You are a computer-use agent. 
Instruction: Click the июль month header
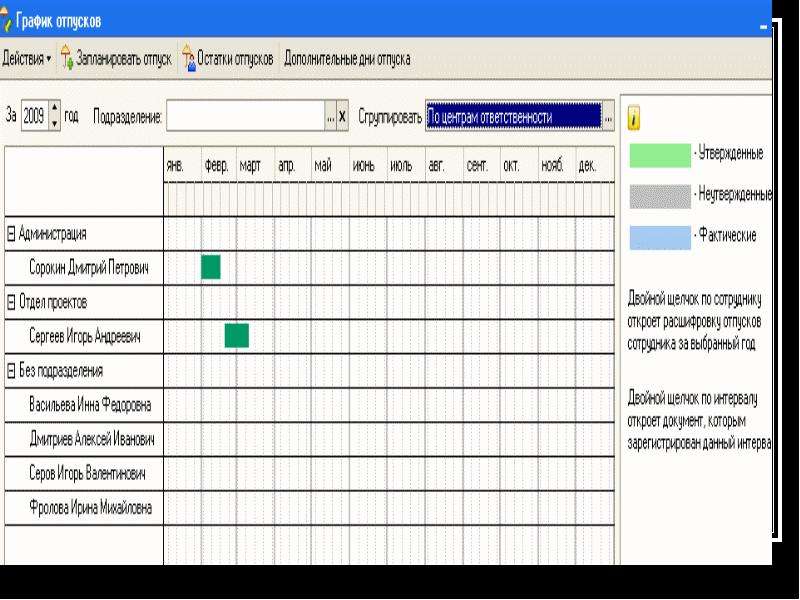click(x=406, y=165)
